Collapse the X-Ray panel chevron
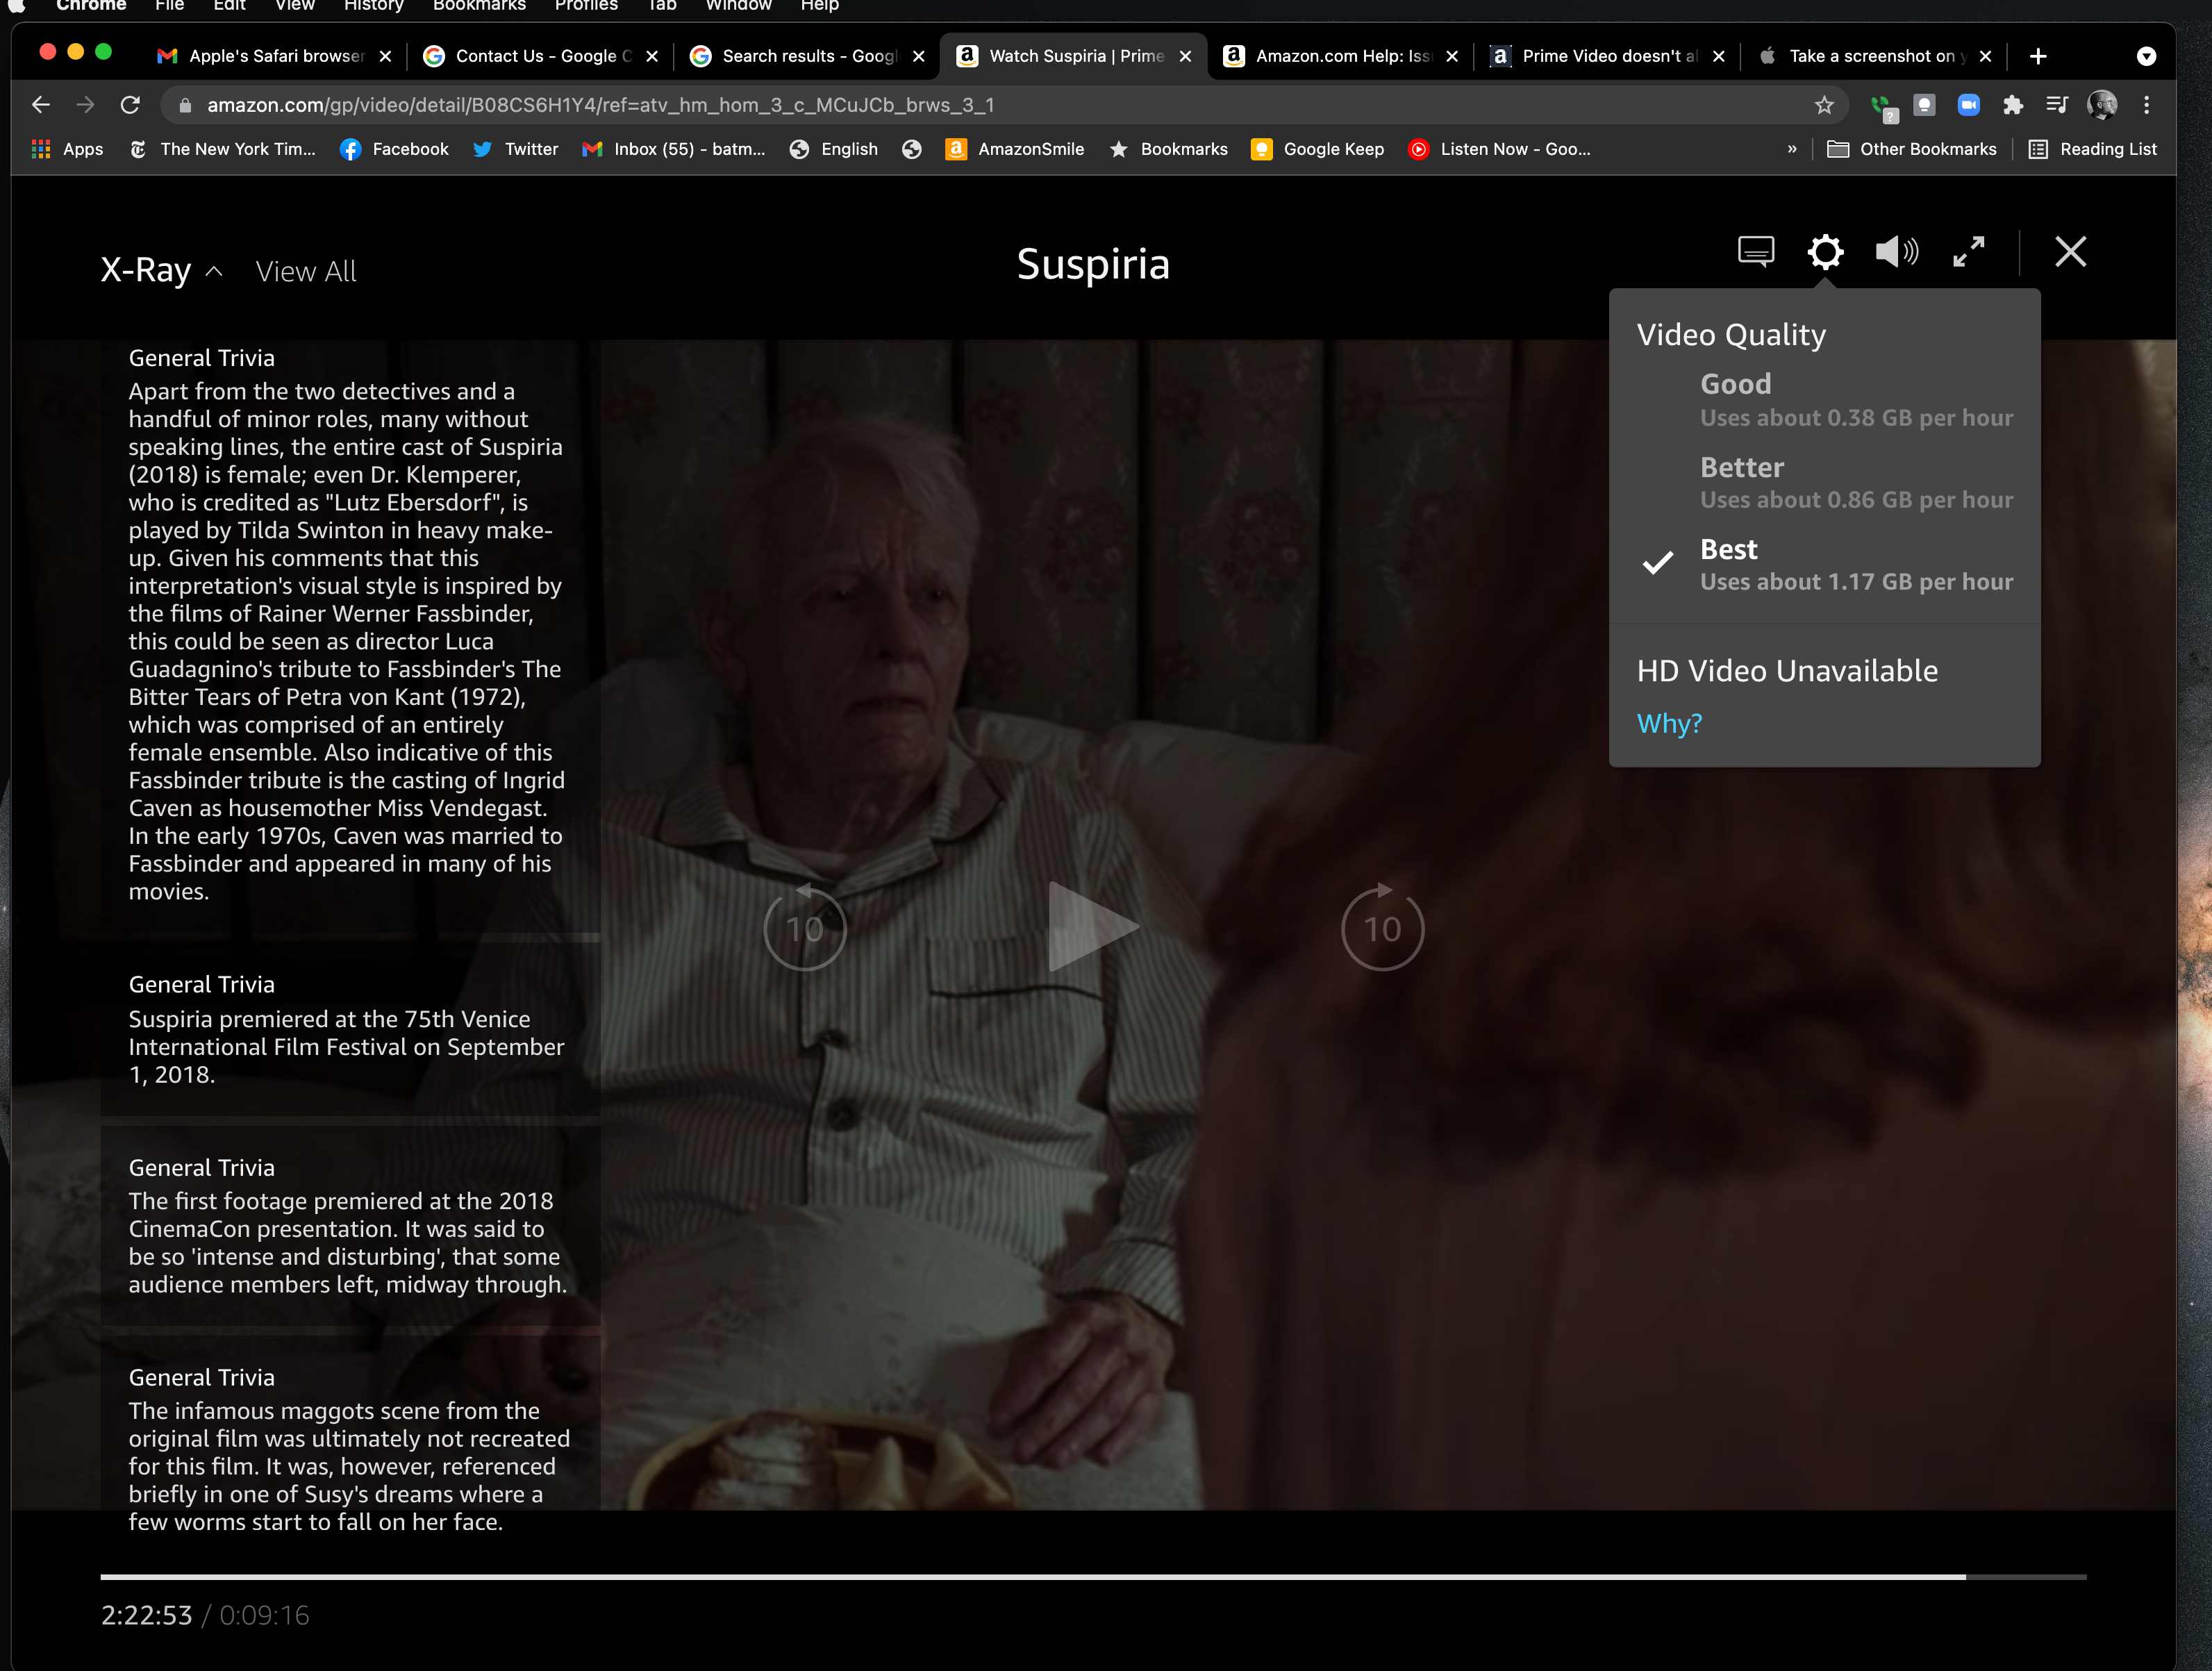Screen dimensions: 2212x1671 [x=214, y=271]
